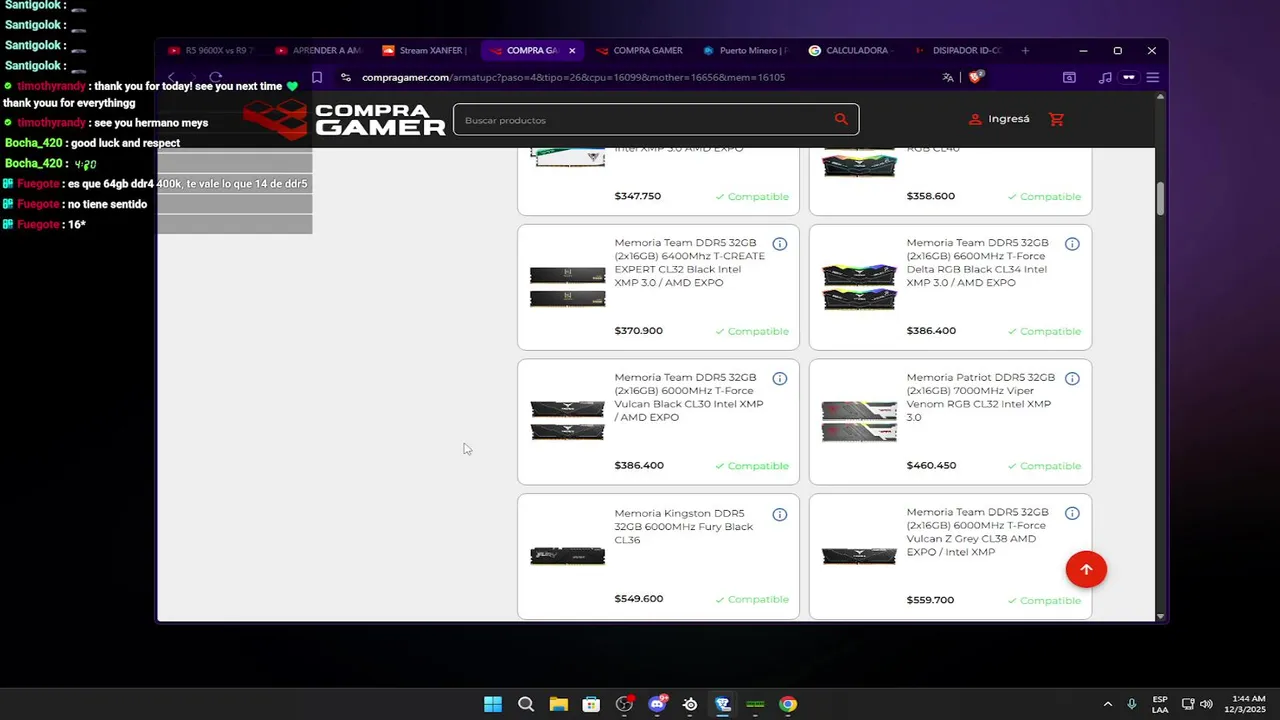Select the Patriot Viper Venom memory thumbnail
Image resolution: width=1280 pixels, height=720 pixels.
tap(859, 421)
